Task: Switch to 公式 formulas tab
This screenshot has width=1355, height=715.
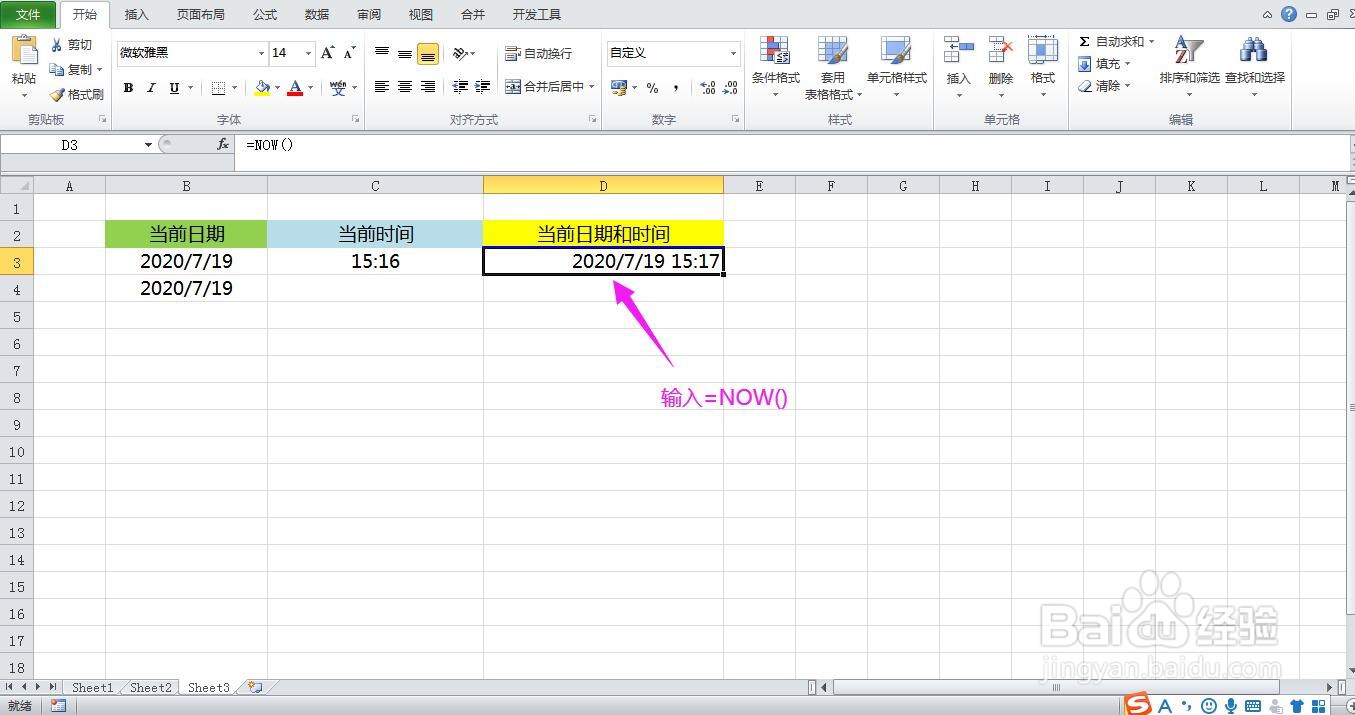Action: 265,15
